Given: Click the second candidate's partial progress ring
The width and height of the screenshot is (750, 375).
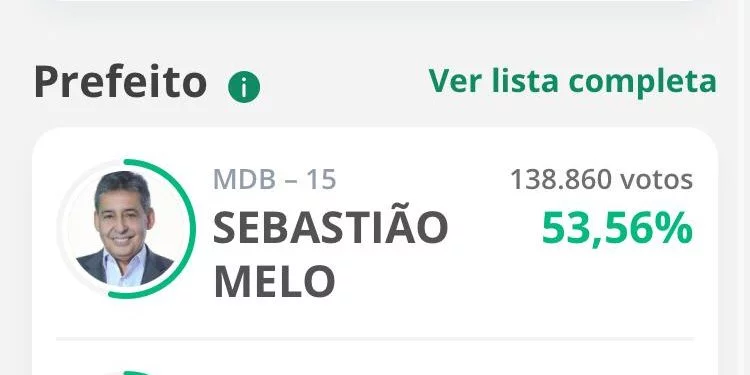Looking at the screenshot, I should click(136, 373).
